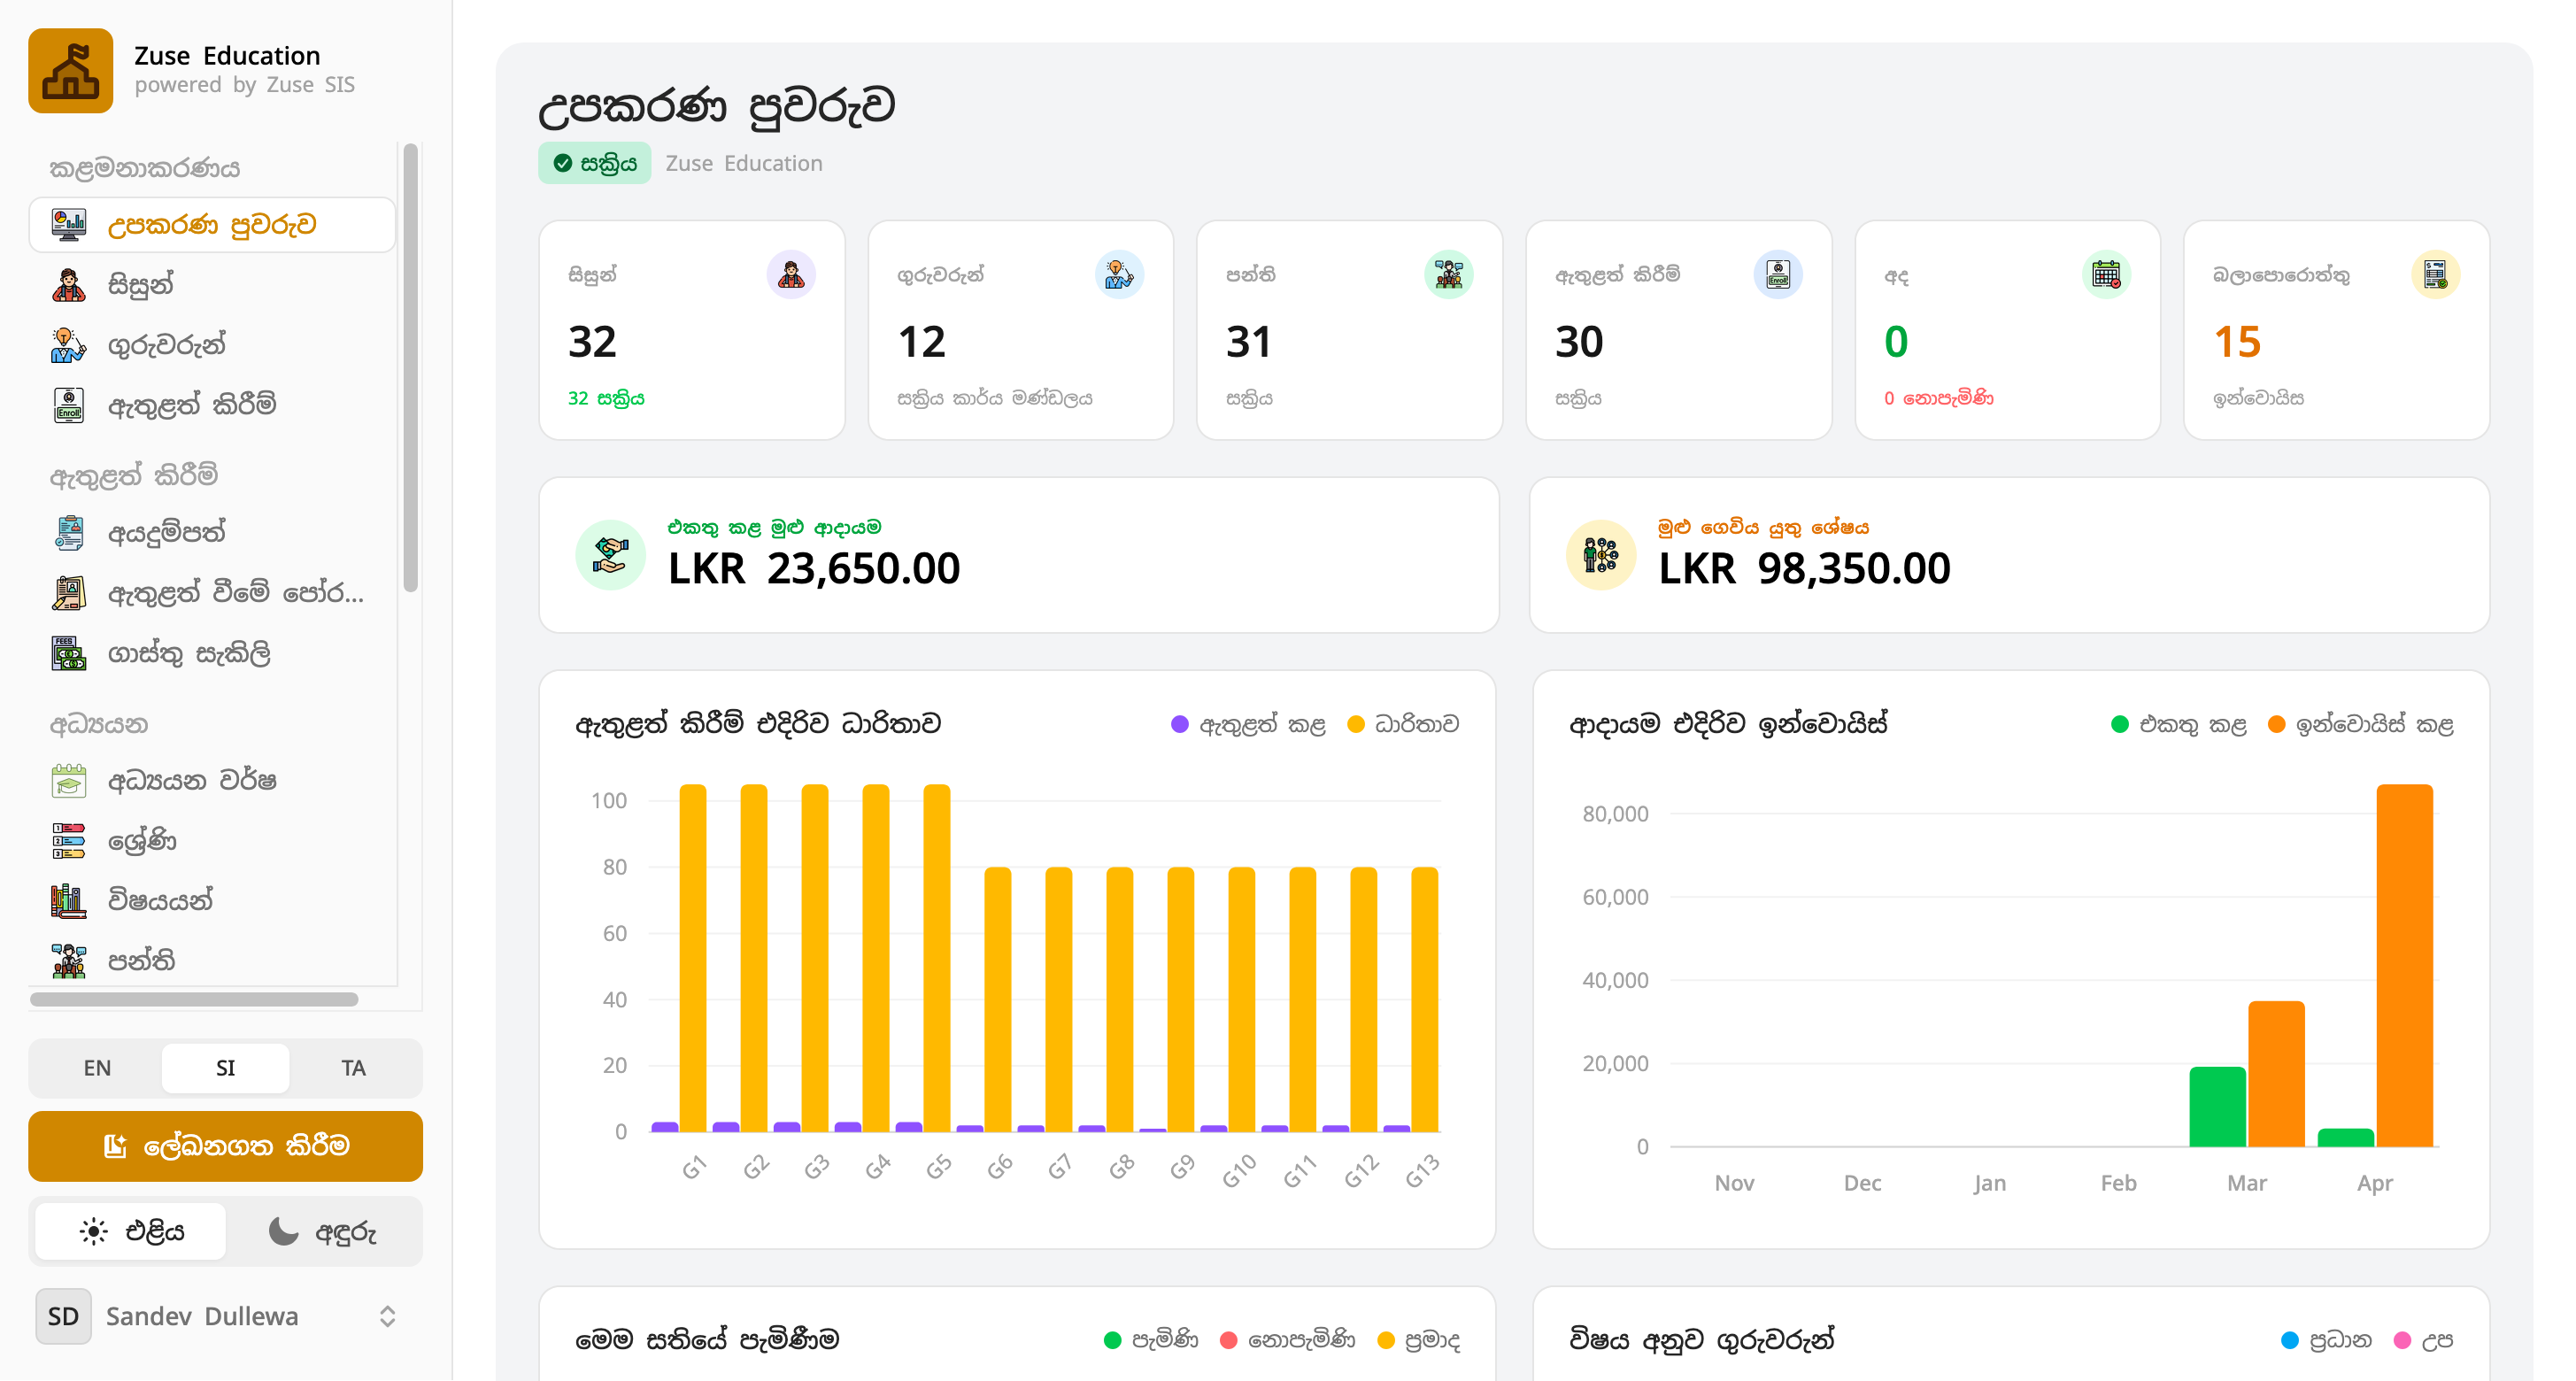Click the sidebar vertical scrollbar

point(410,368)
